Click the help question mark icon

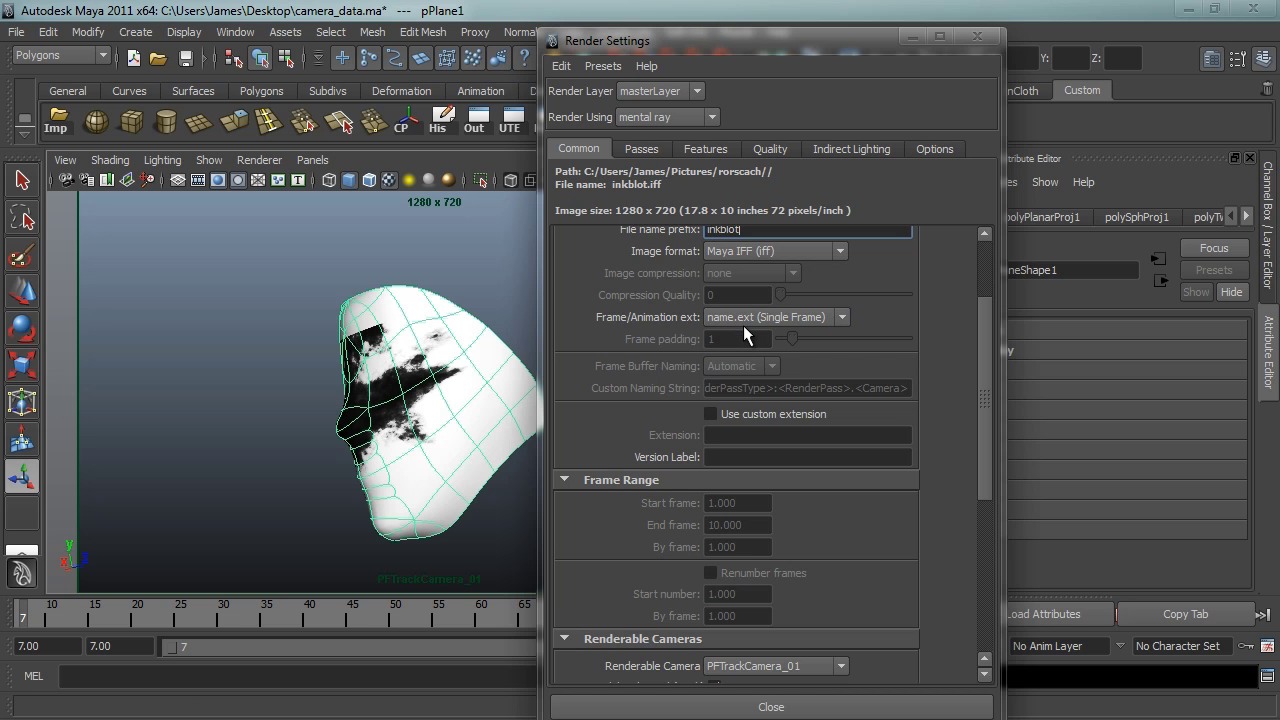(x=523, y=58)
